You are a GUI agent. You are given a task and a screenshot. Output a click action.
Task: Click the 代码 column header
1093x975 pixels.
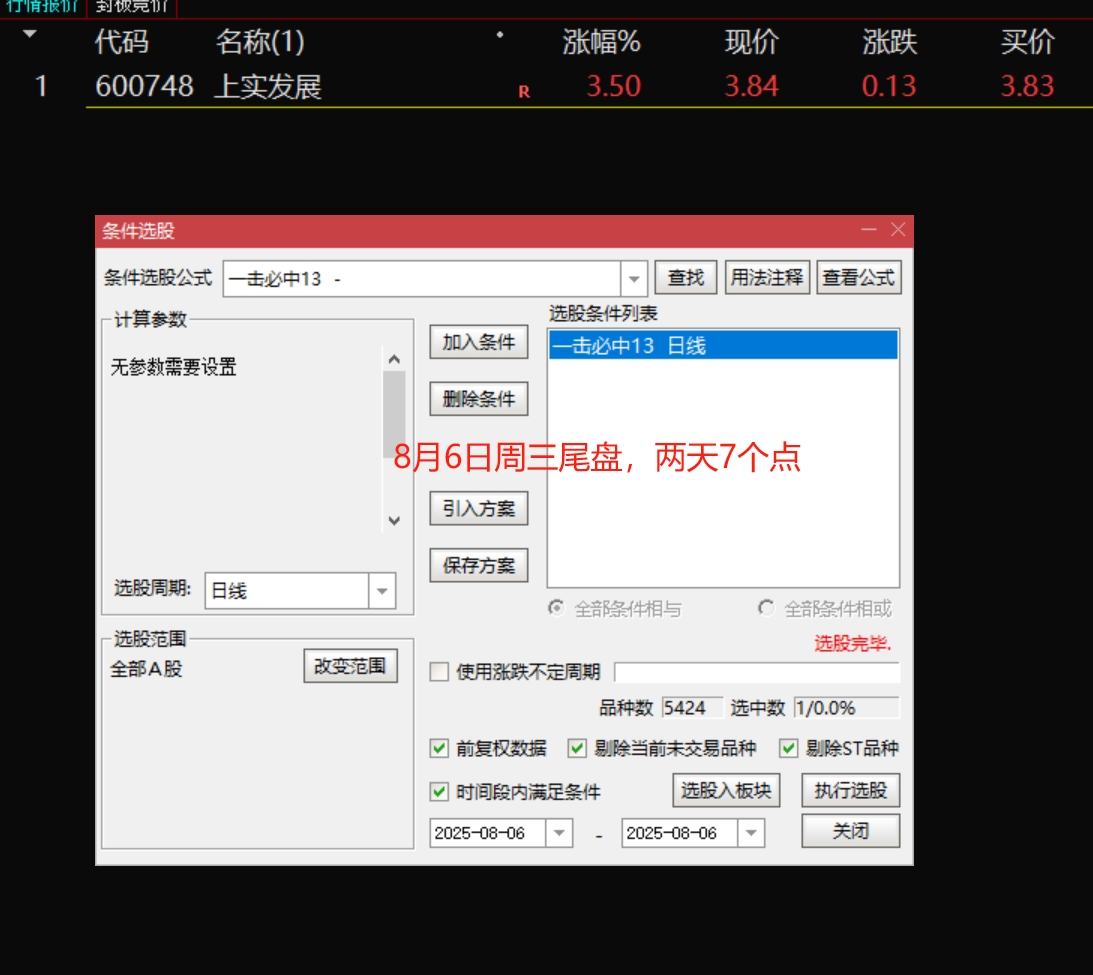click(x=122, y=42)
